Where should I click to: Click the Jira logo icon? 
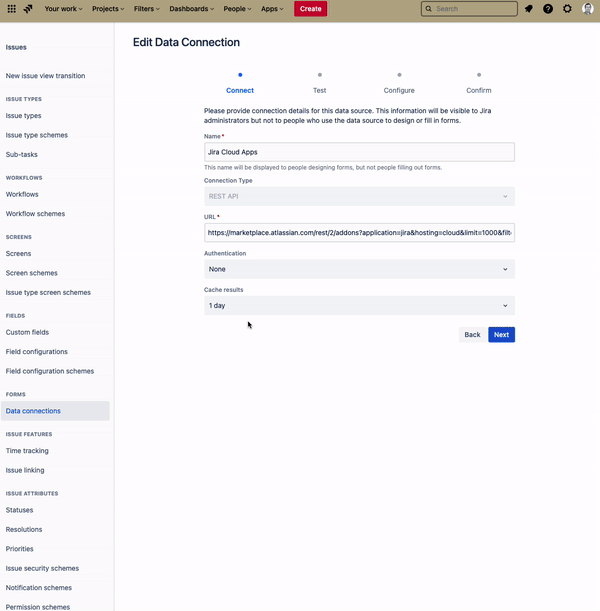coord(28,9)
